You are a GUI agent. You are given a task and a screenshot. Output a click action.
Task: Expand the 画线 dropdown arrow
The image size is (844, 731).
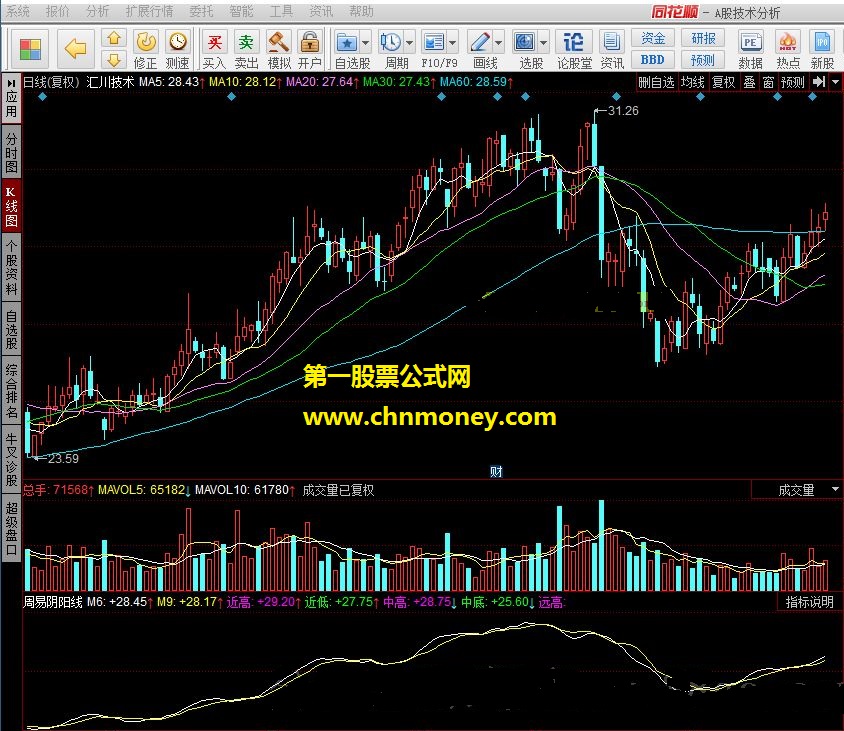(x=498, y=42)
